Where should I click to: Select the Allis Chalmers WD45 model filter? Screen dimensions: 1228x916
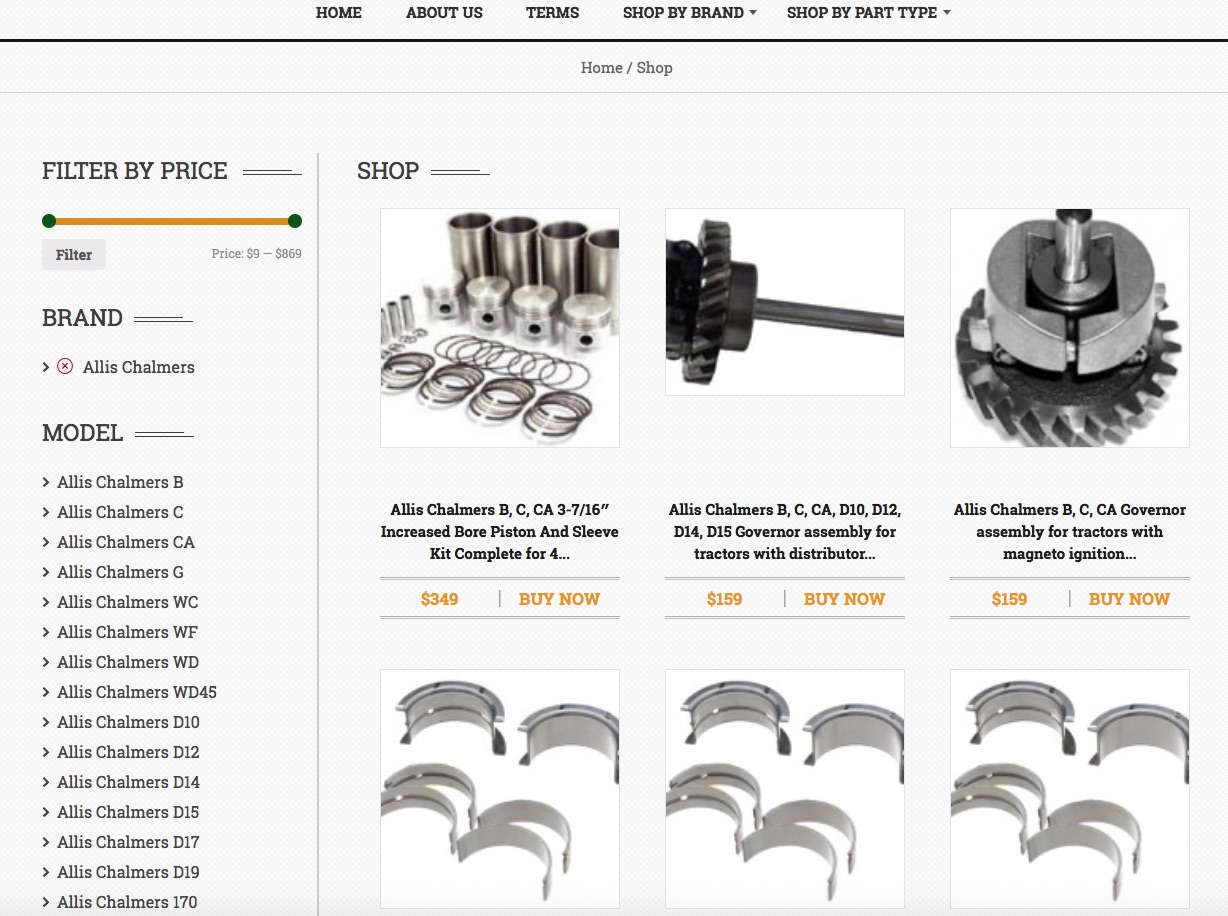click(x=136, y=692)
